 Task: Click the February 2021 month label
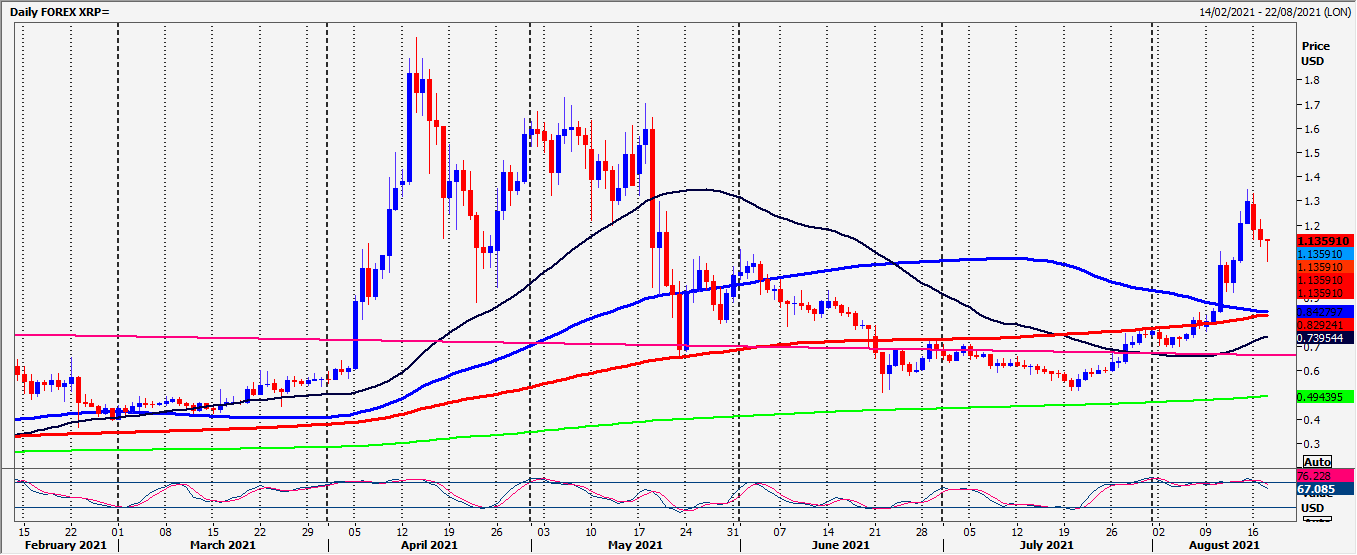(x=64, y=546)
